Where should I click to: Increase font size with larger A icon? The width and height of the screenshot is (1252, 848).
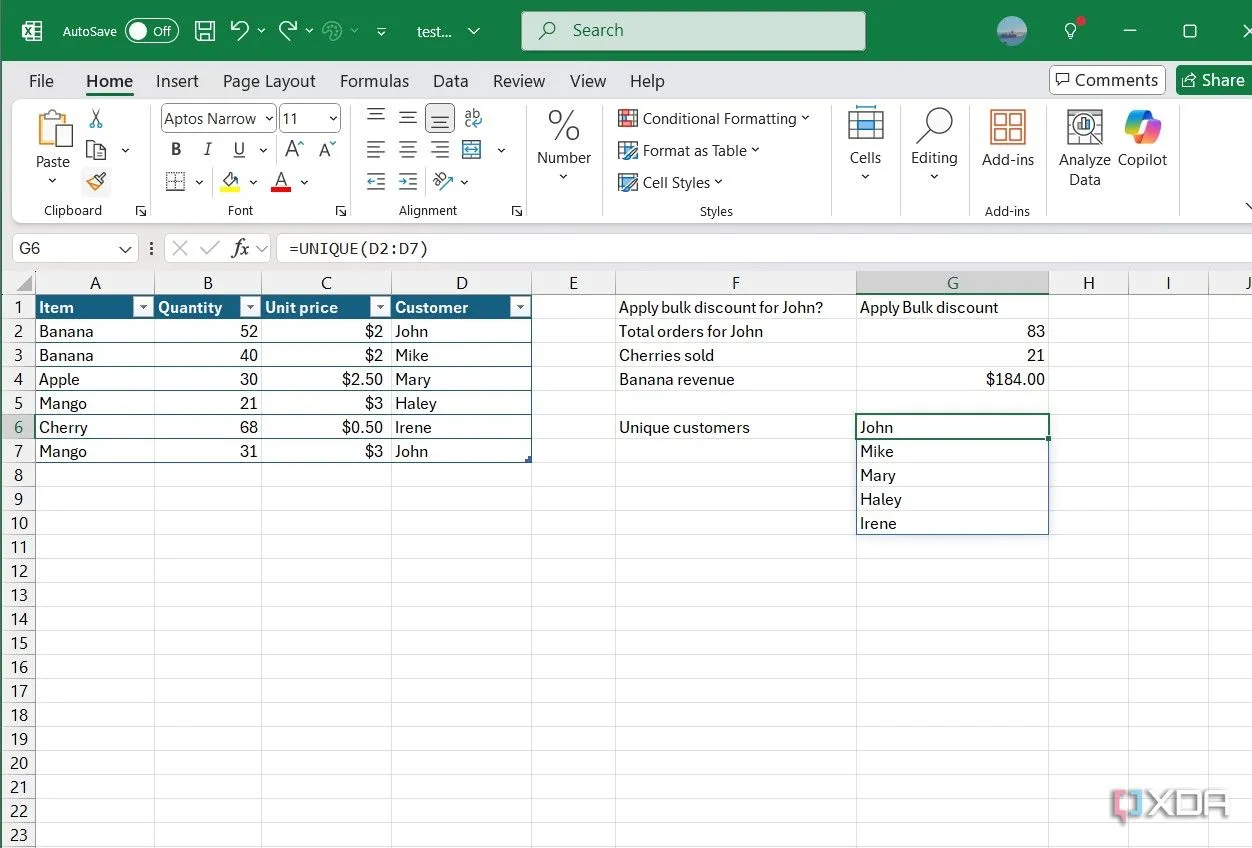pos(294,150)
